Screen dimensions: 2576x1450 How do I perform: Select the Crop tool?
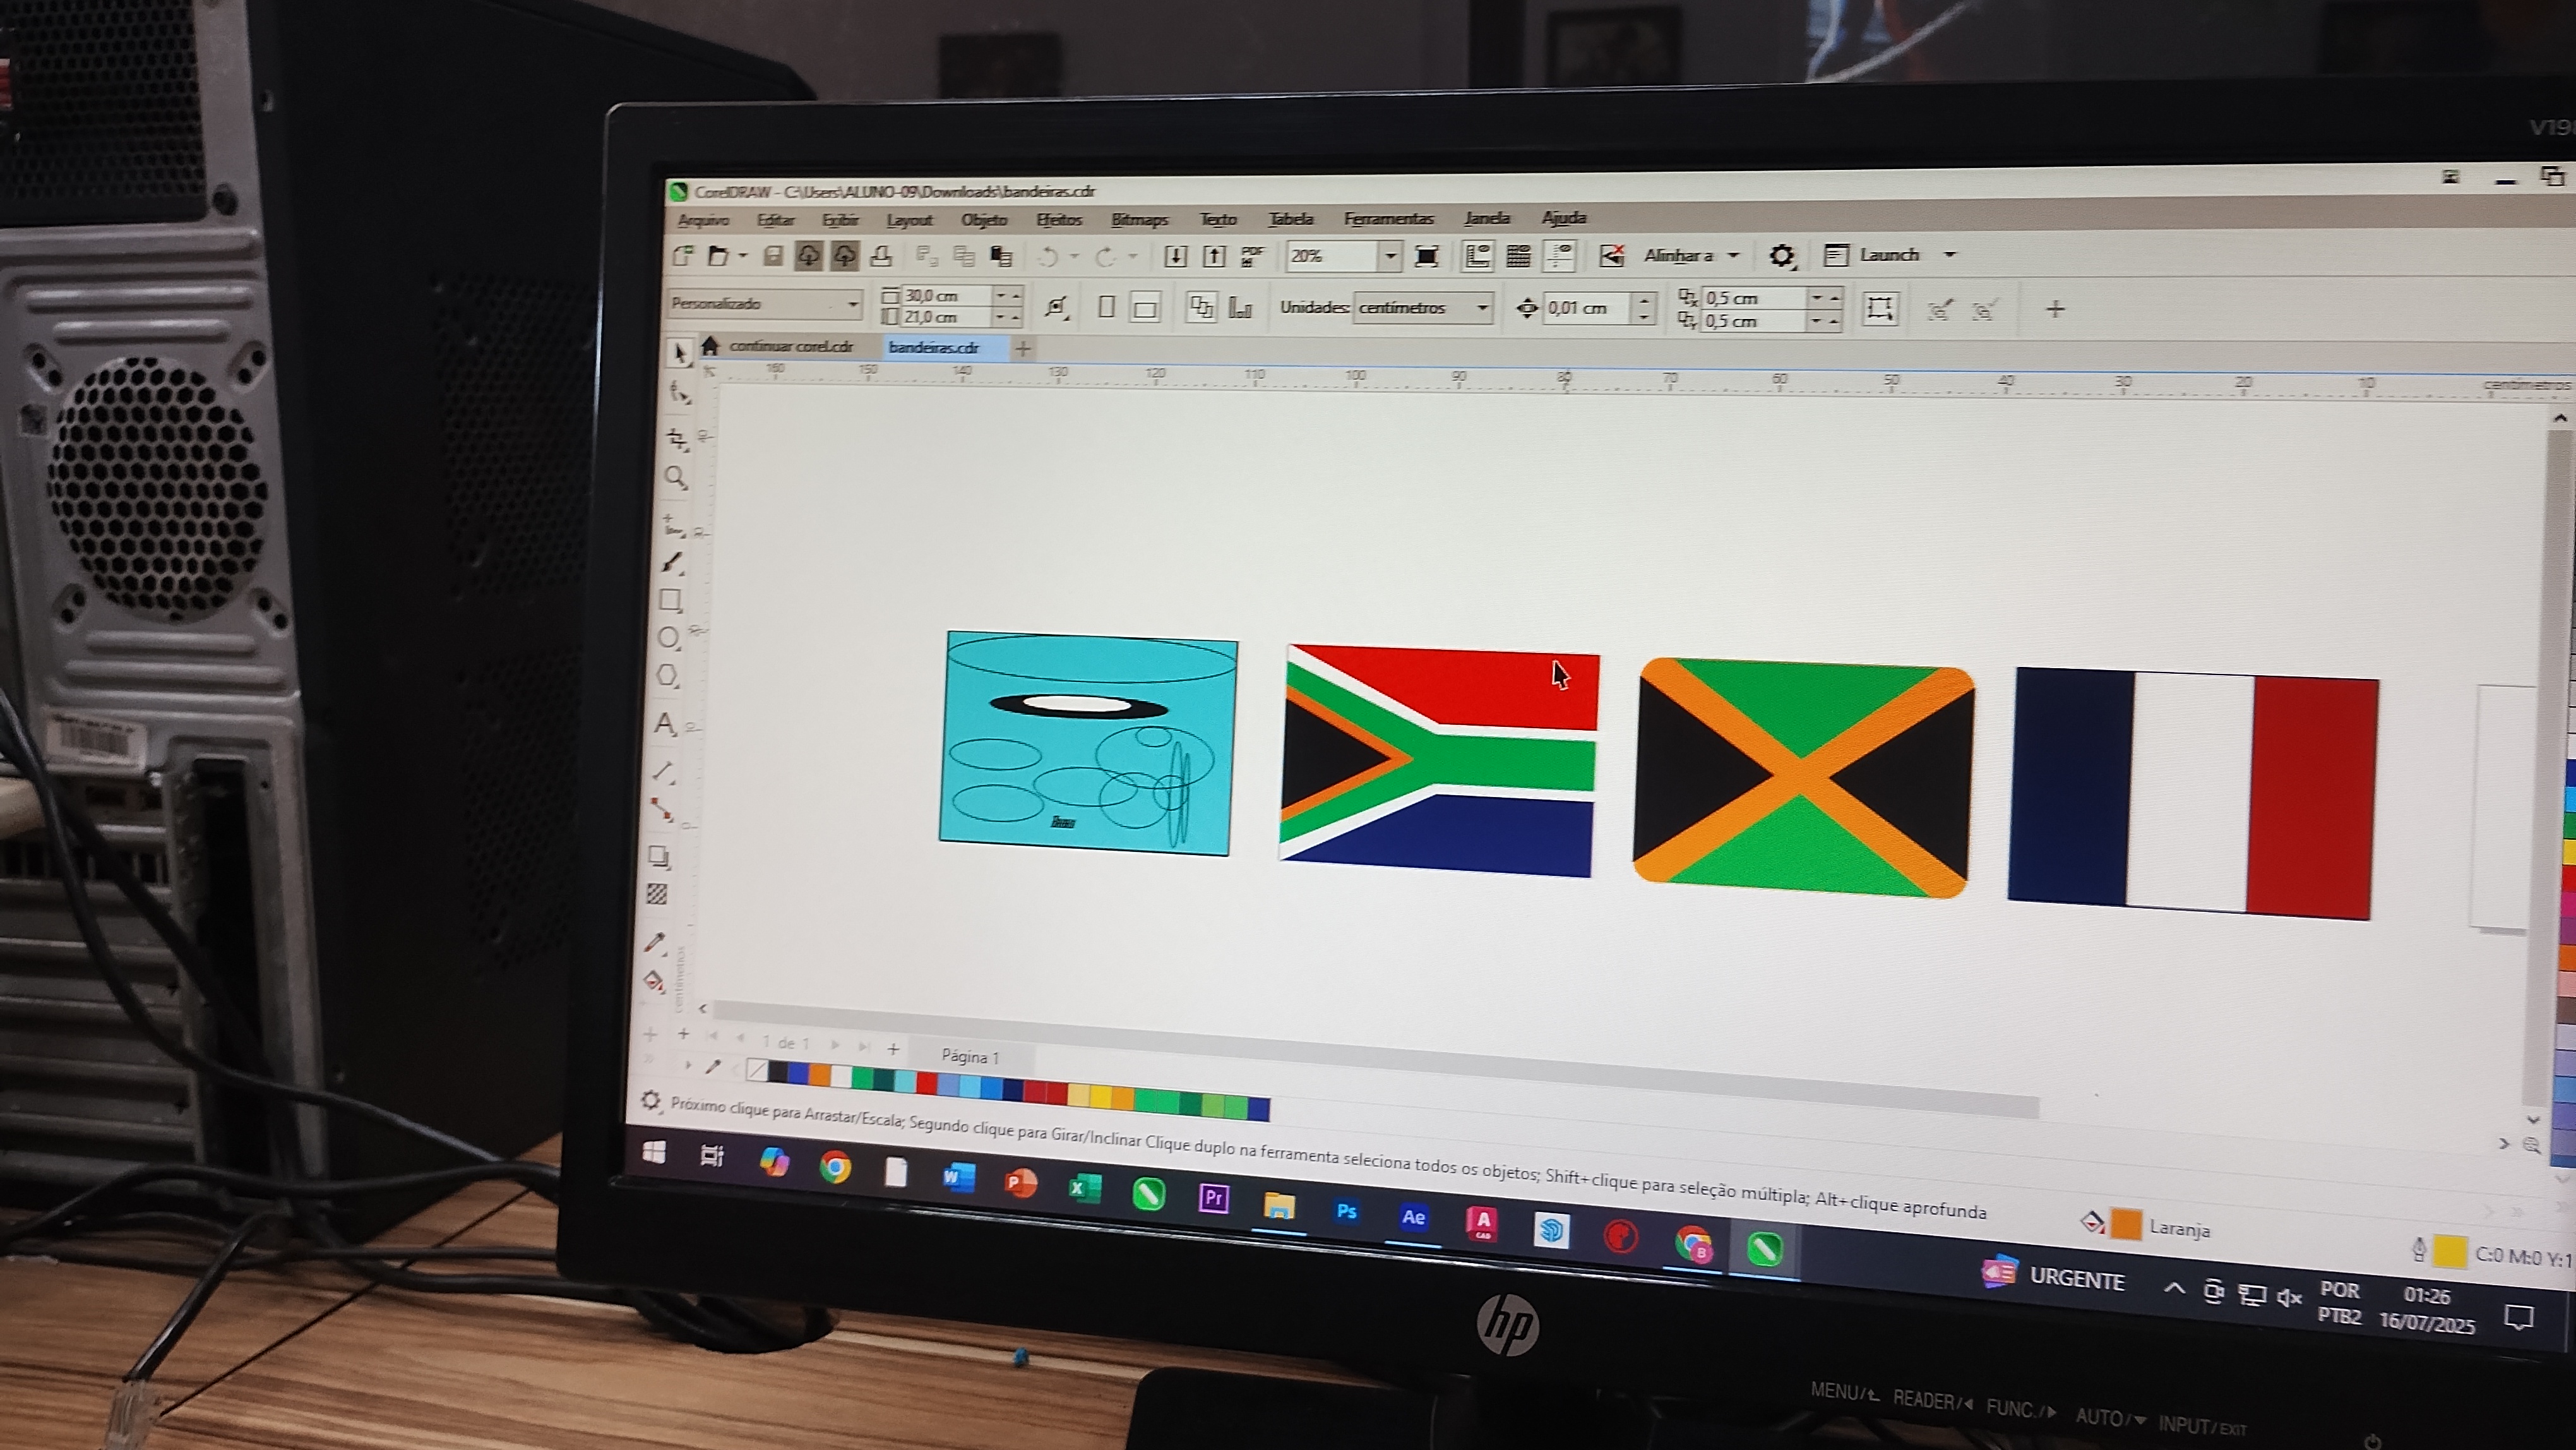[x=677, y=439]
